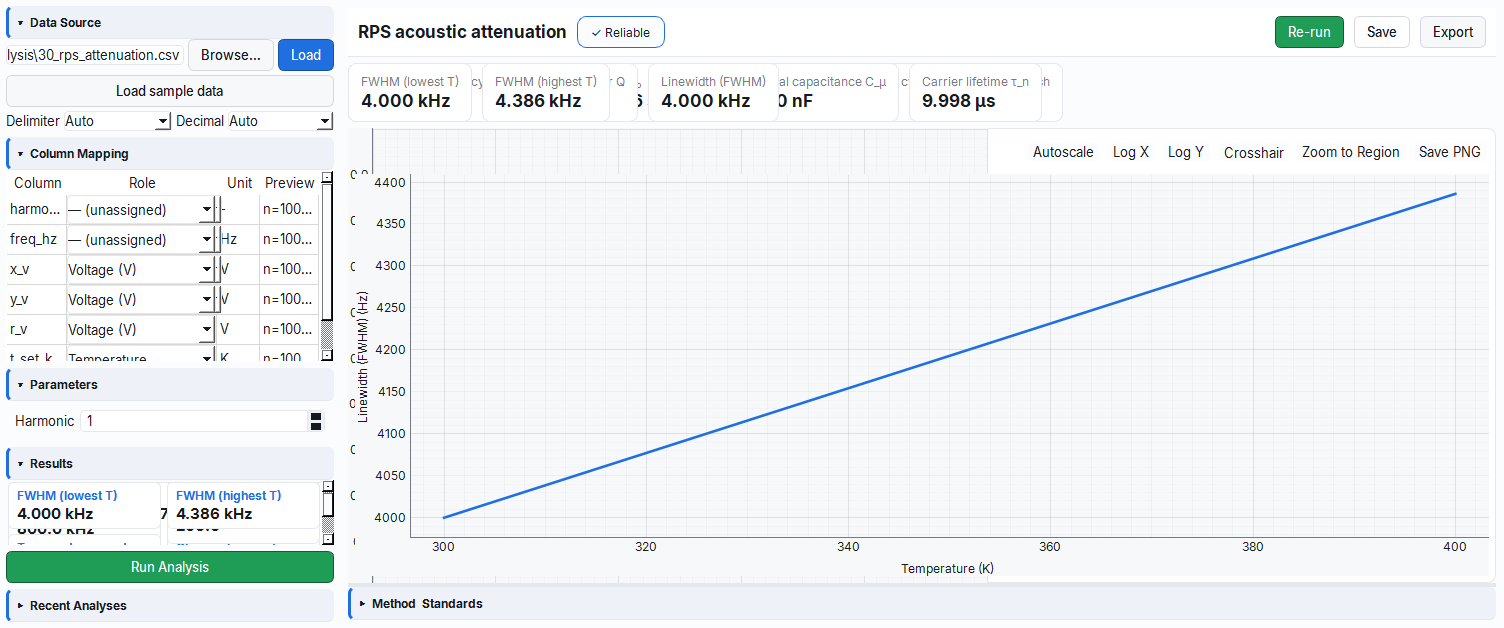1504x628 pixels.
Task: Increment the Harmonic stepper up arrow
Action: (316, 416)
